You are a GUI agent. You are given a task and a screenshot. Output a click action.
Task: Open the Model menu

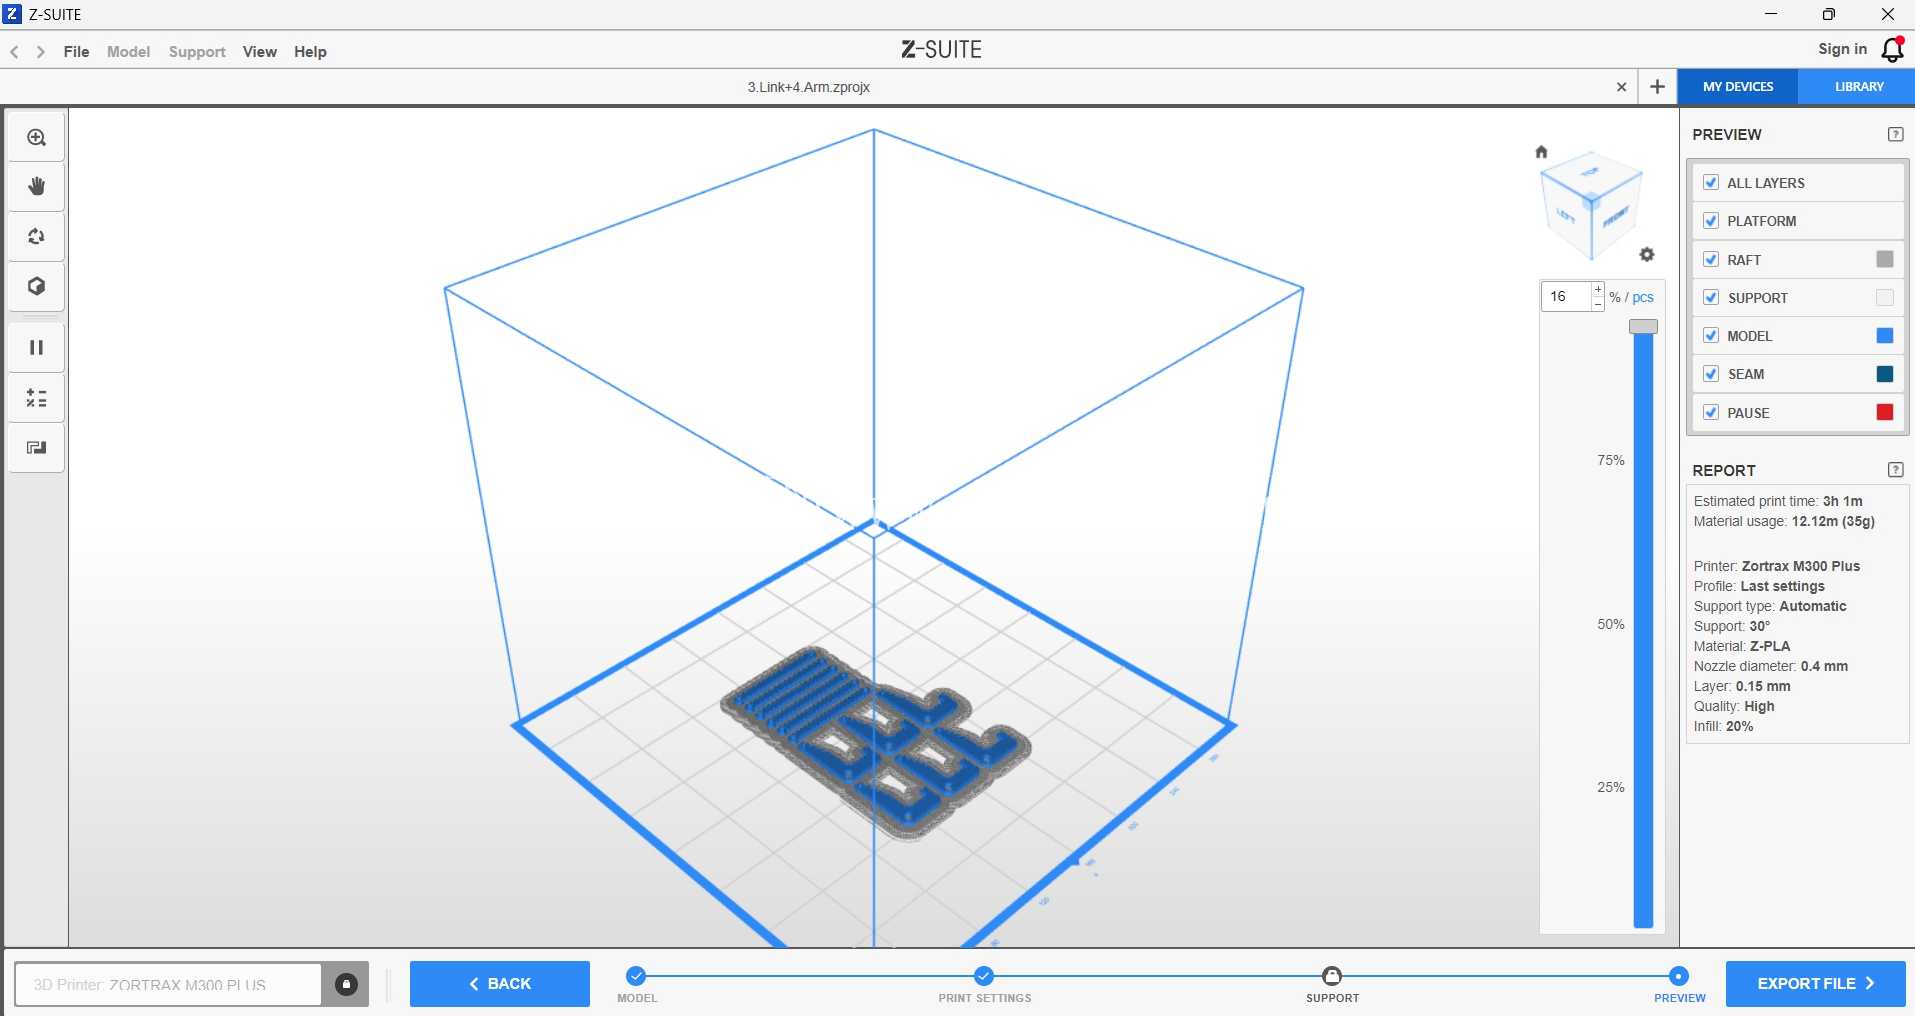(128, 52)
